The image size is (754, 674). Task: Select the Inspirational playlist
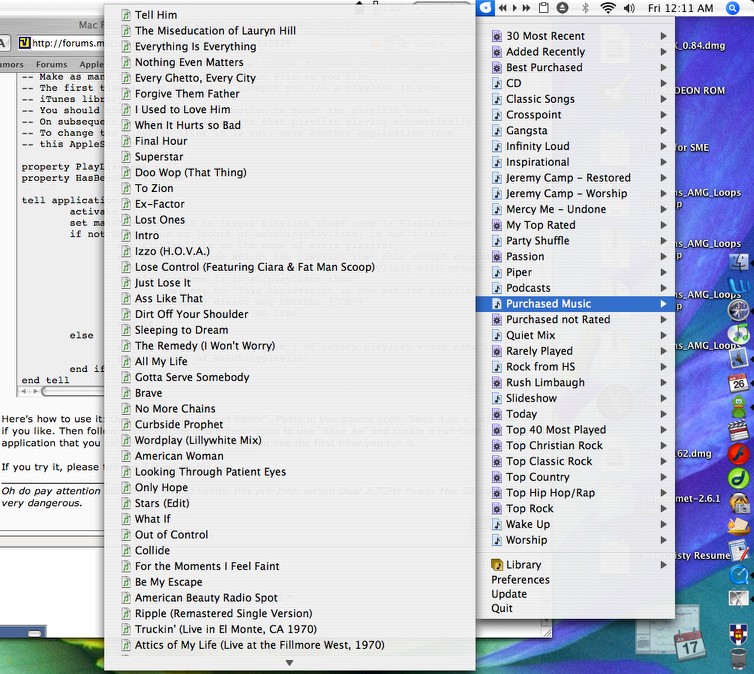(x=576, y=162)
